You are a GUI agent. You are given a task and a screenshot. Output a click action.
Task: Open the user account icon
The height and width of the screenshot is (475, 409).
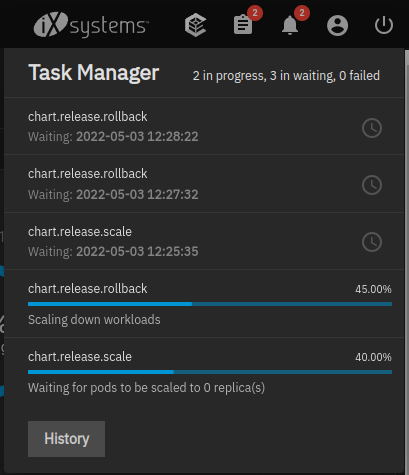[x=337, y=25]
